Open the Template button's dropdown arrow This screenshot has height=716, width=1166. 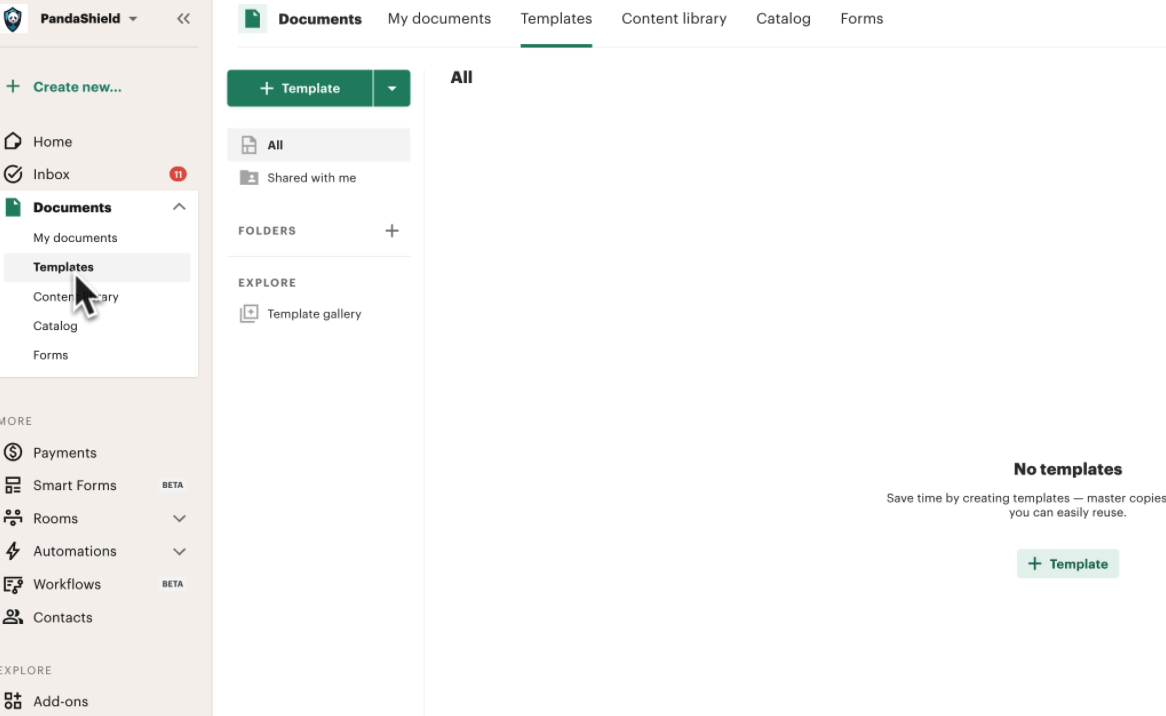392,88
